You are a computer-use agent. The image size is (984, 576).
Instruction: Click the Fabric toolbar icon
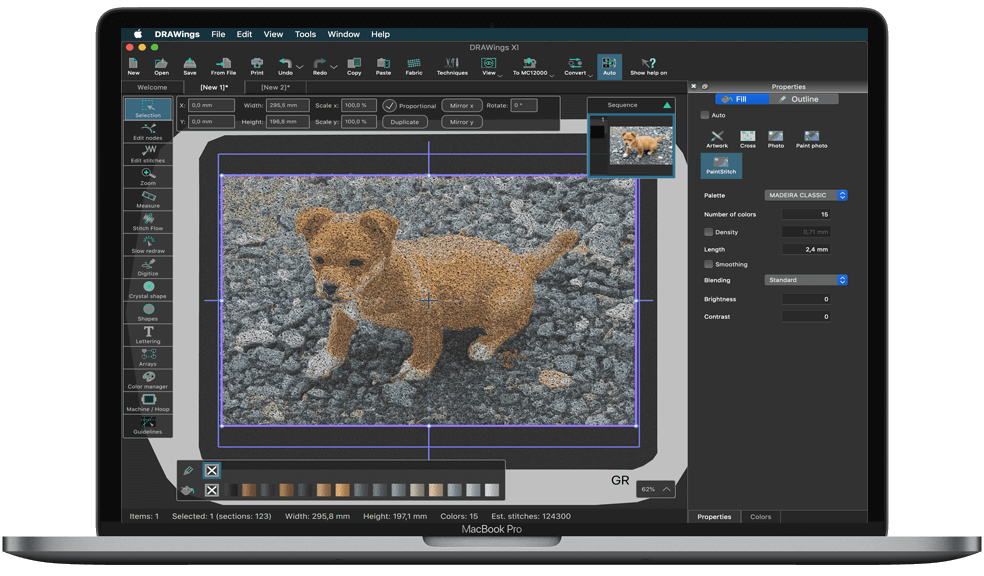413,66
